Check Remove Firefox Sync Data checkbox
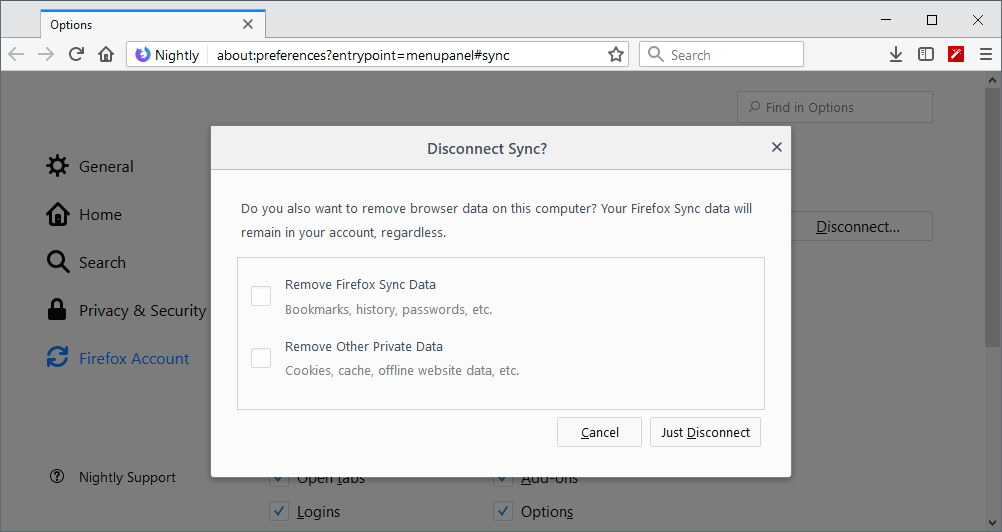The height and width of the screenshot is (532, 1002). click(x=261, y=296)
